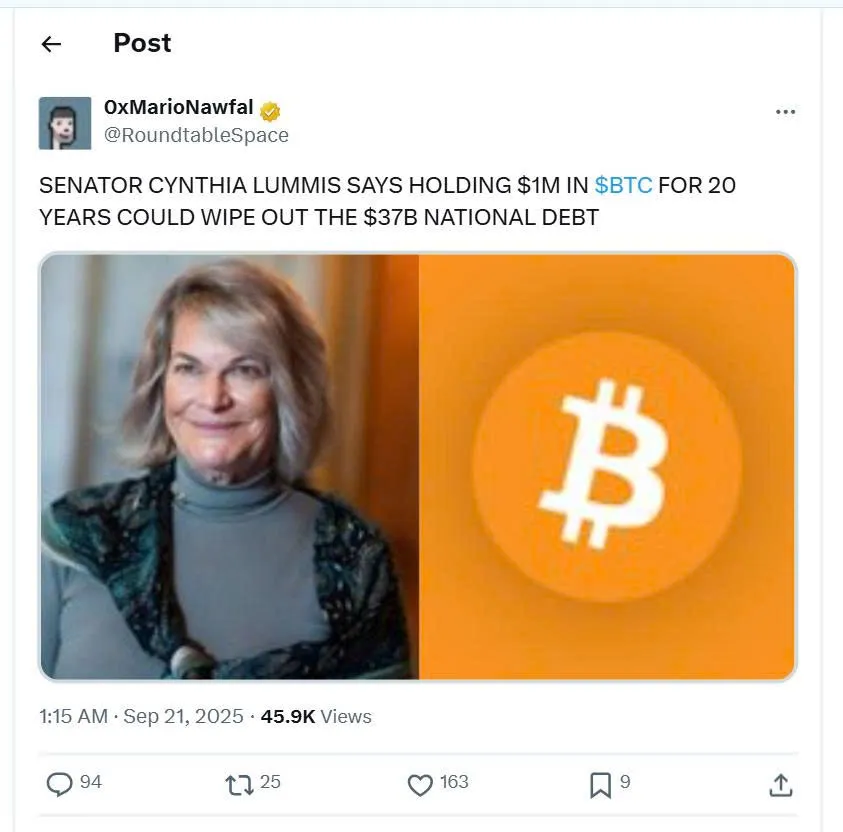Click the reply speech bubble icon
Screen dimensions: 843x832
click(59, 784)
